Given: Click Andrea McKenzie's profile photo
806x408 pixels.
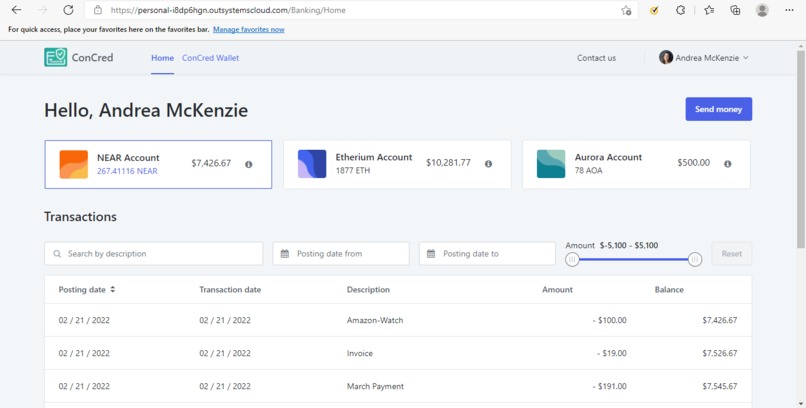Looking at the screenshot, I should coord(666,58).
